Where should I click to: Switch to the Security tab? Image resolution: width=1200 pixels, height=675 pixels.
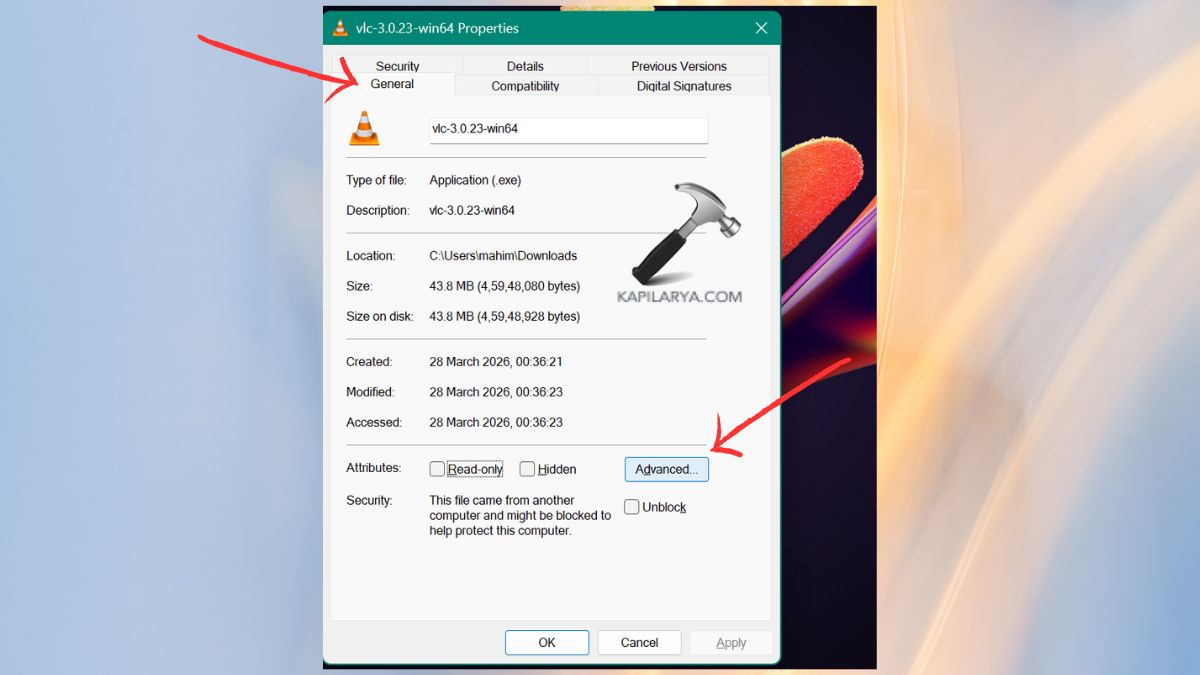(397, 65)
